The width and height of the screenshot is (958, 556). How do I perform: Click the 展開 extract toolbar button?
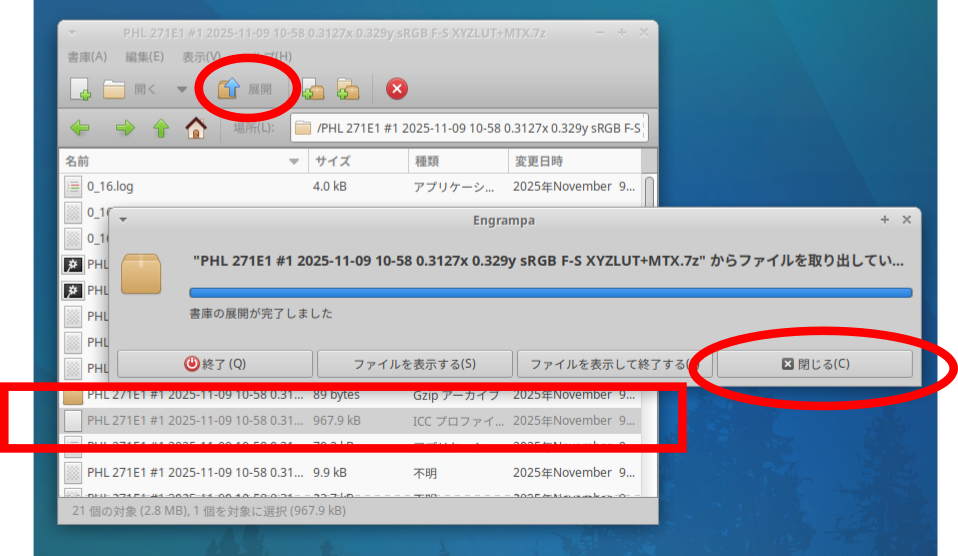pyautogui.click(x=245, y=89)
